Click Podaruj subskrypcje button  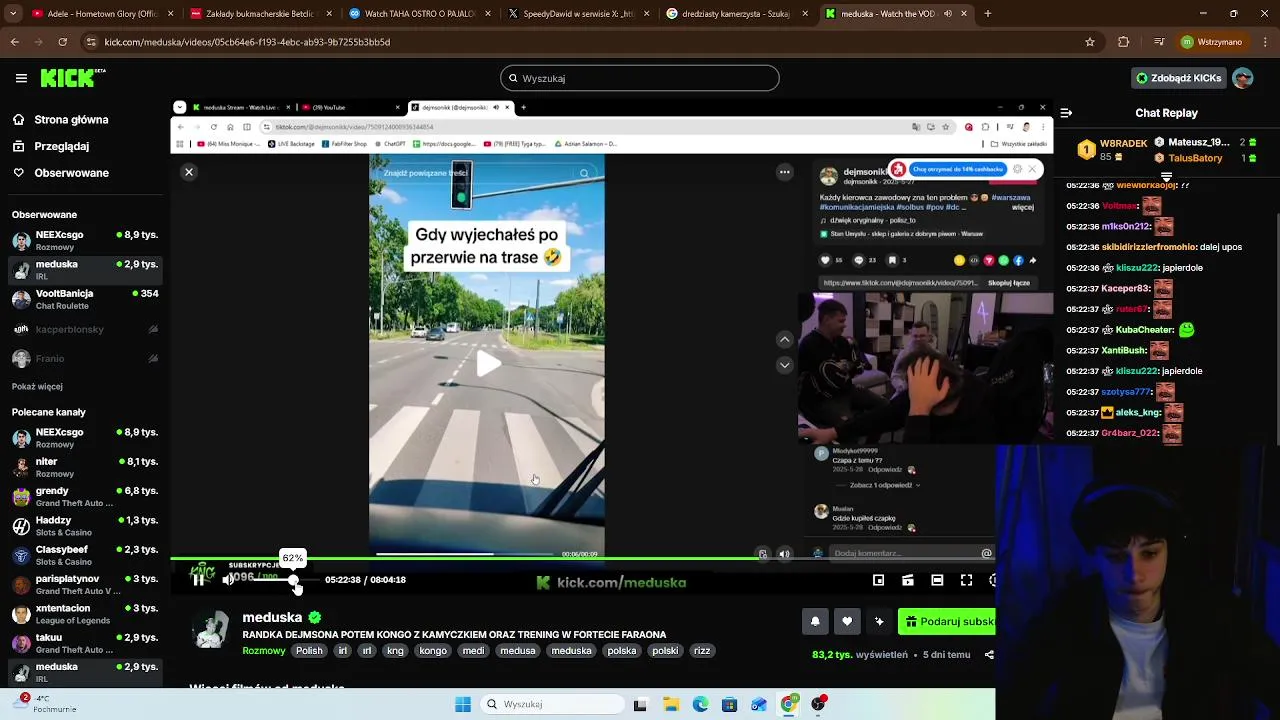[x=946, y=621]
